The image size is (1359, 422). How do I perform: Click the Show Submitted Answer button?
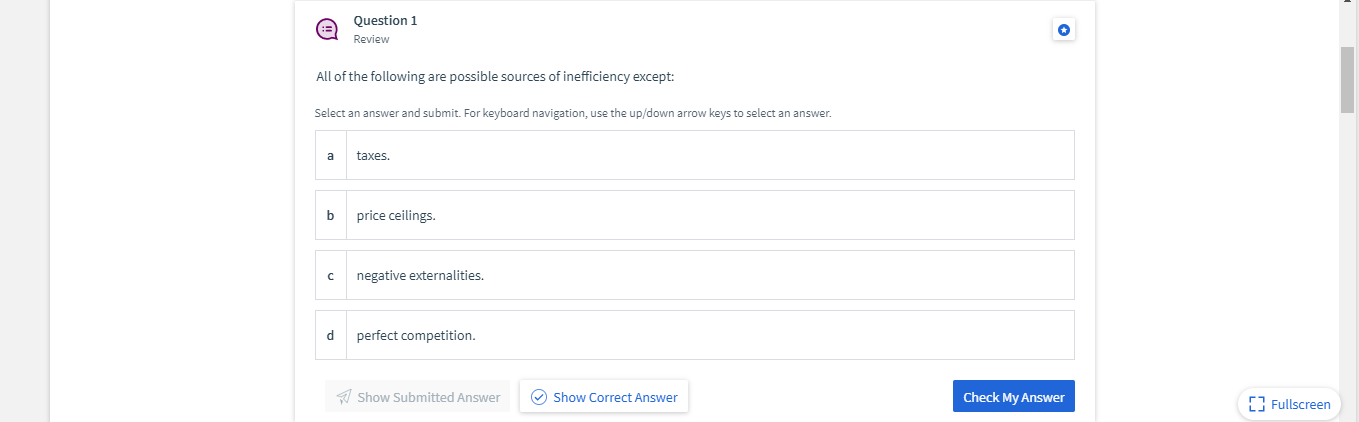[428, 397]
